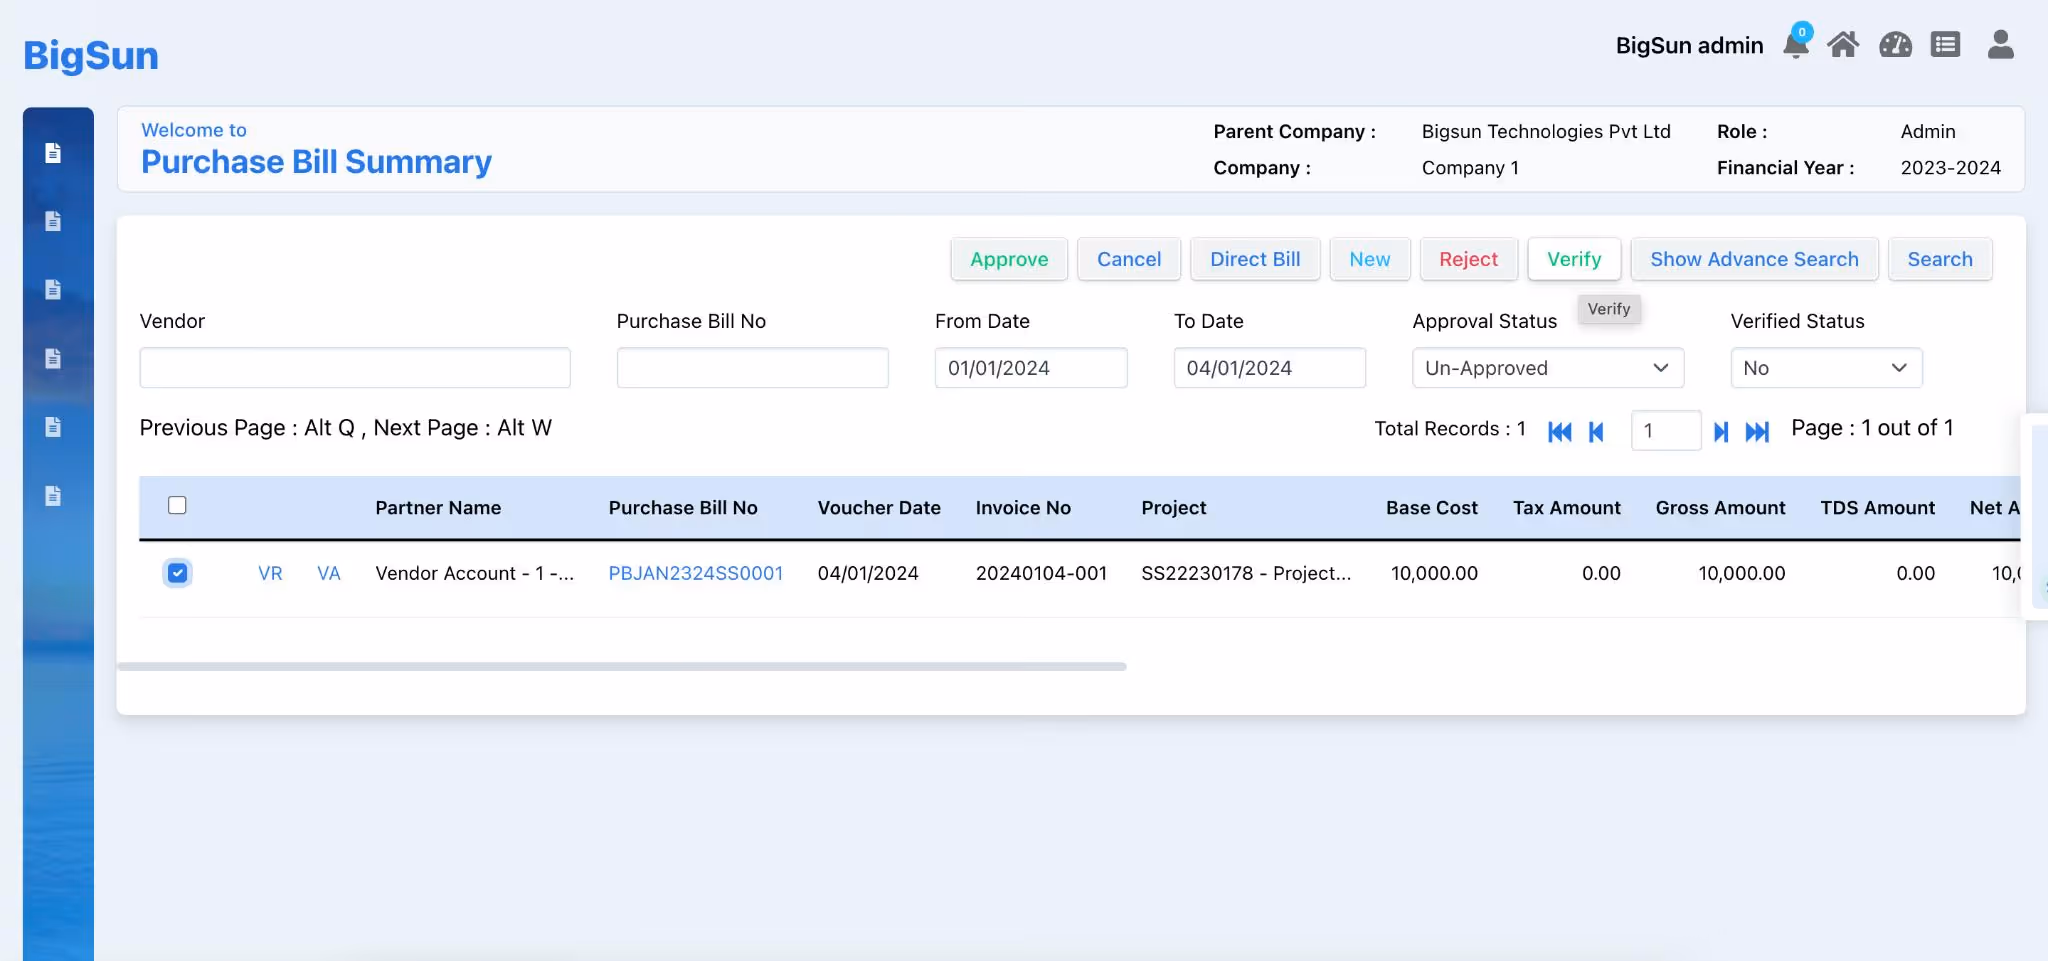Uncheck the Vendor Account row checkbox
This screenshot has height=961, width=2048.
[177, 573]
